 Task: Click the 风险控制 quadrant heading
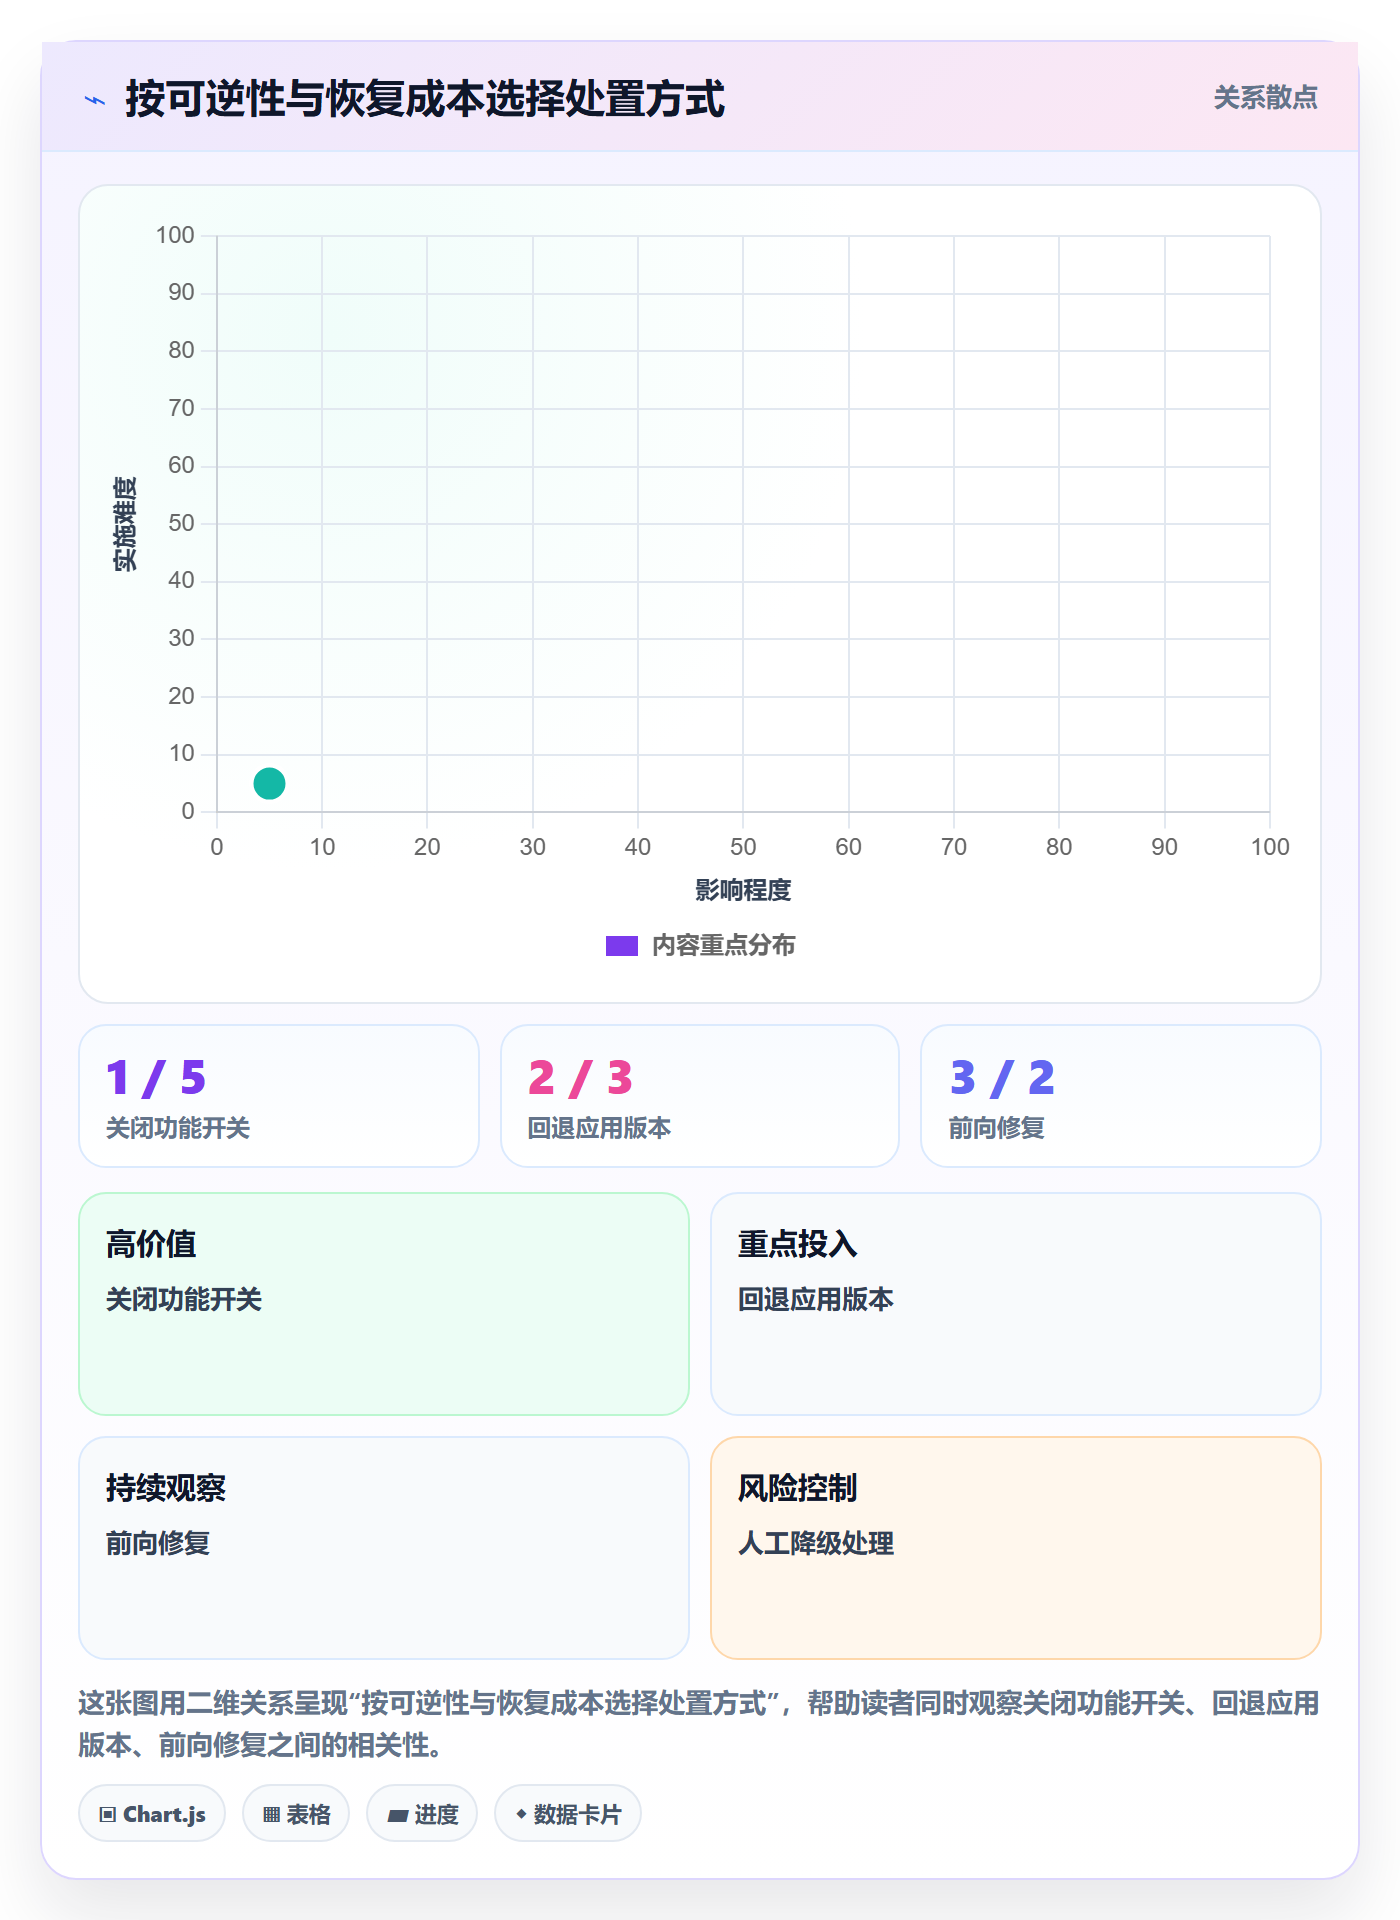[x=798, y=1488]
